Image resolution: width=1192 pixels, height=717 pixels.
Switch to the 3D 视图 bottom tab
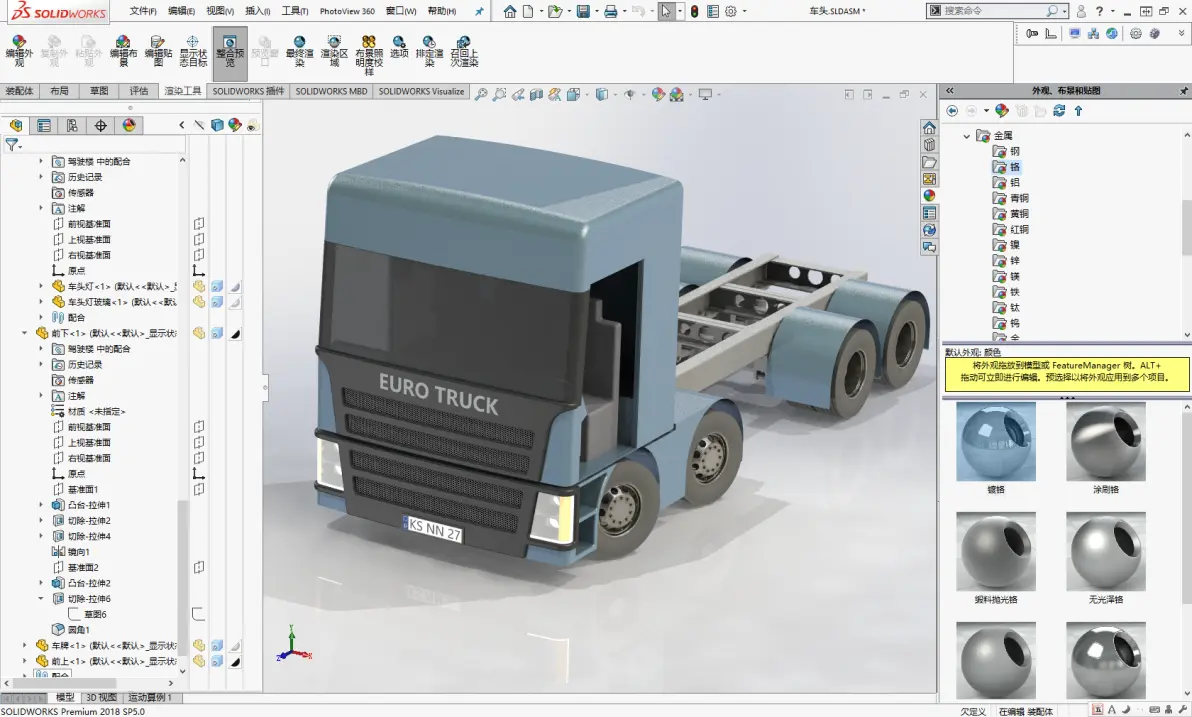[x=101, y=697]
